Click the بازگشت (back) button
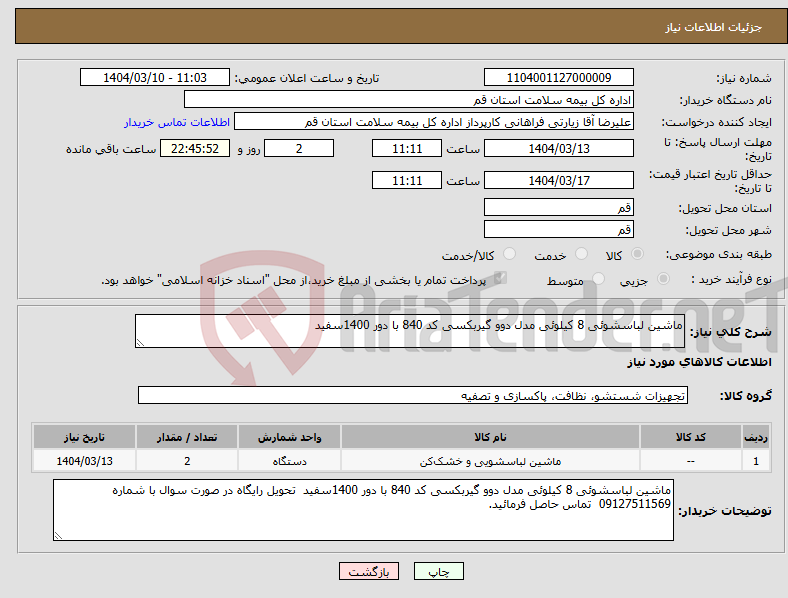The width and height of the screenshot is (788, 598). pyautogui.click(x=369, y=571)
